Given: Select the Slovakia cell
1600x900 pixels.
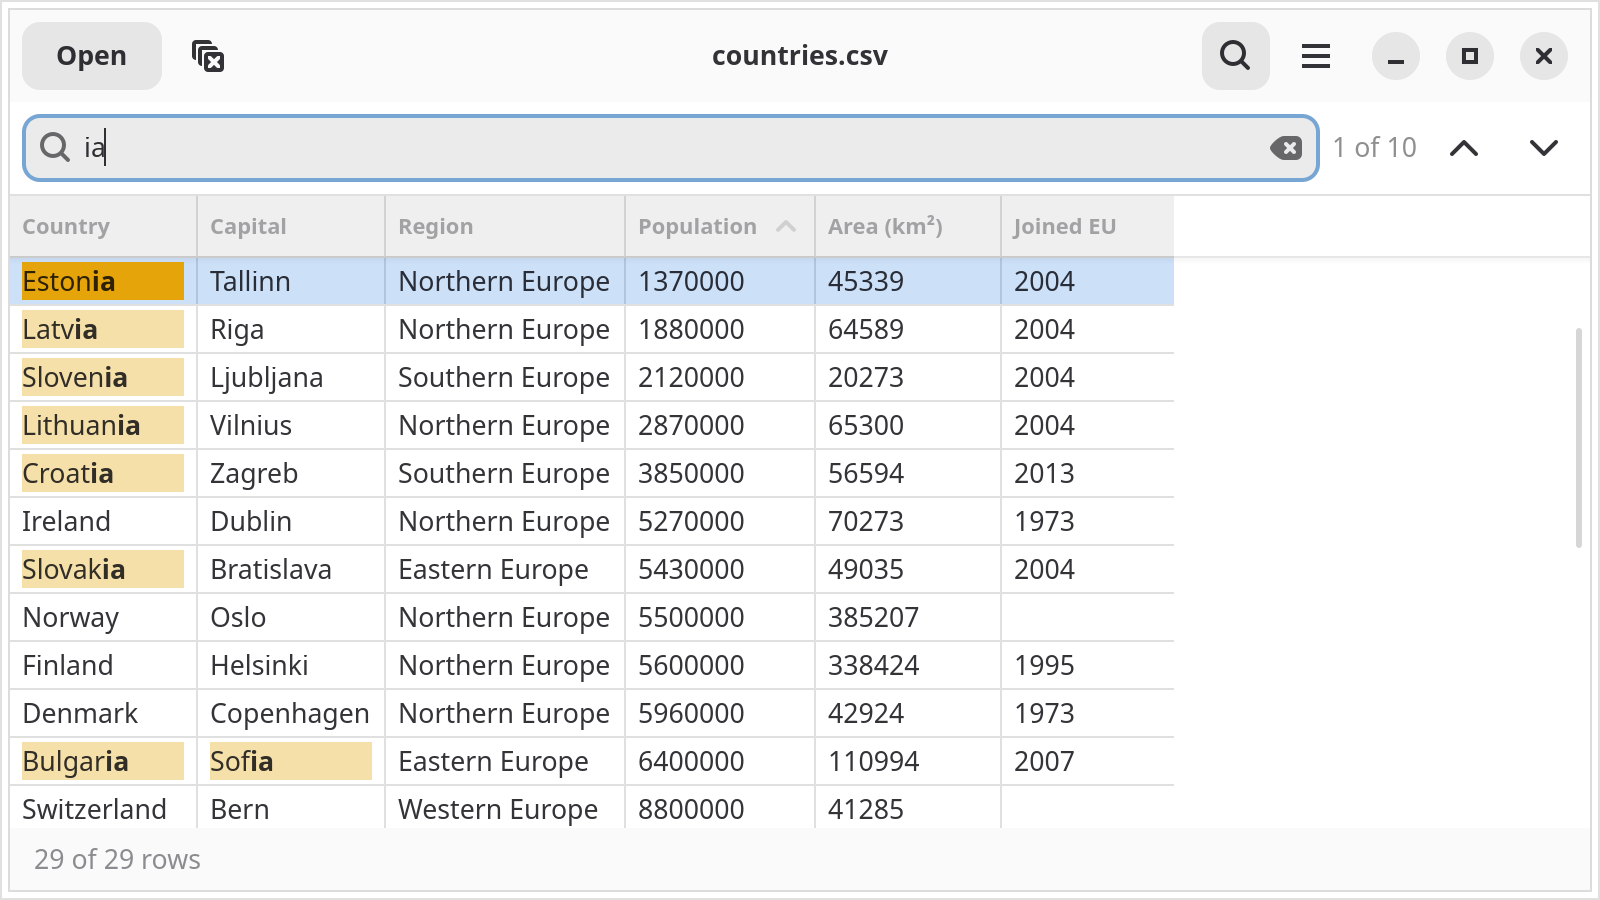Looking at the screenshot, I should pos(103,569).
